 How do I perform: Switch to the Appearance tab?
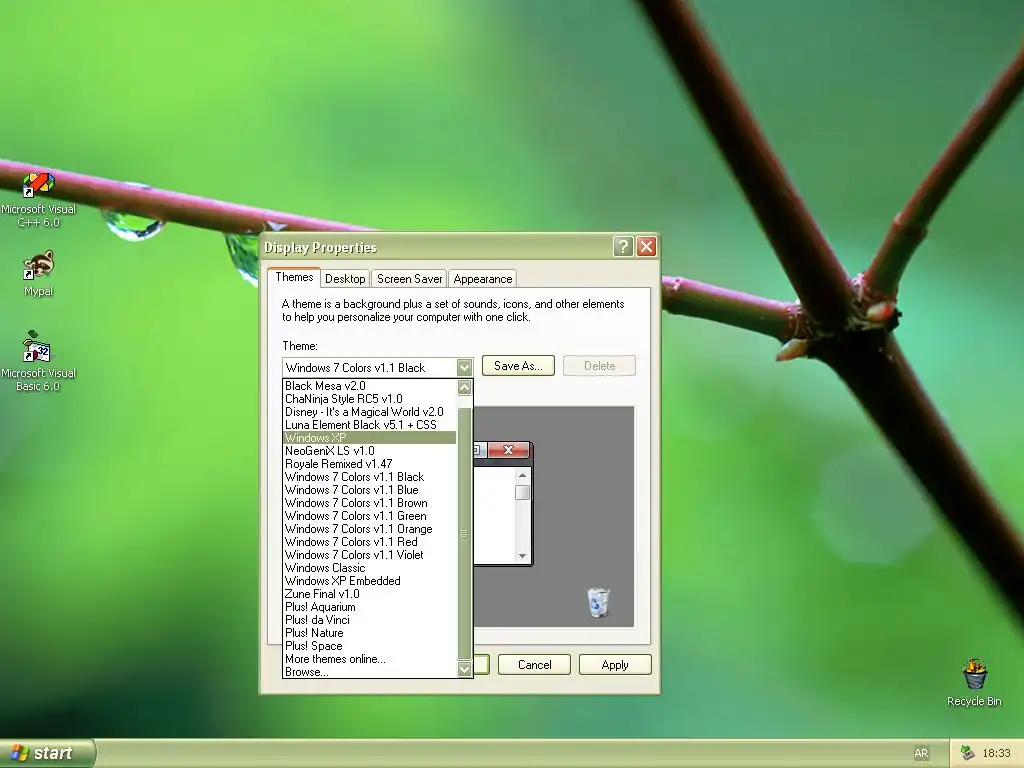pos(483,279)
